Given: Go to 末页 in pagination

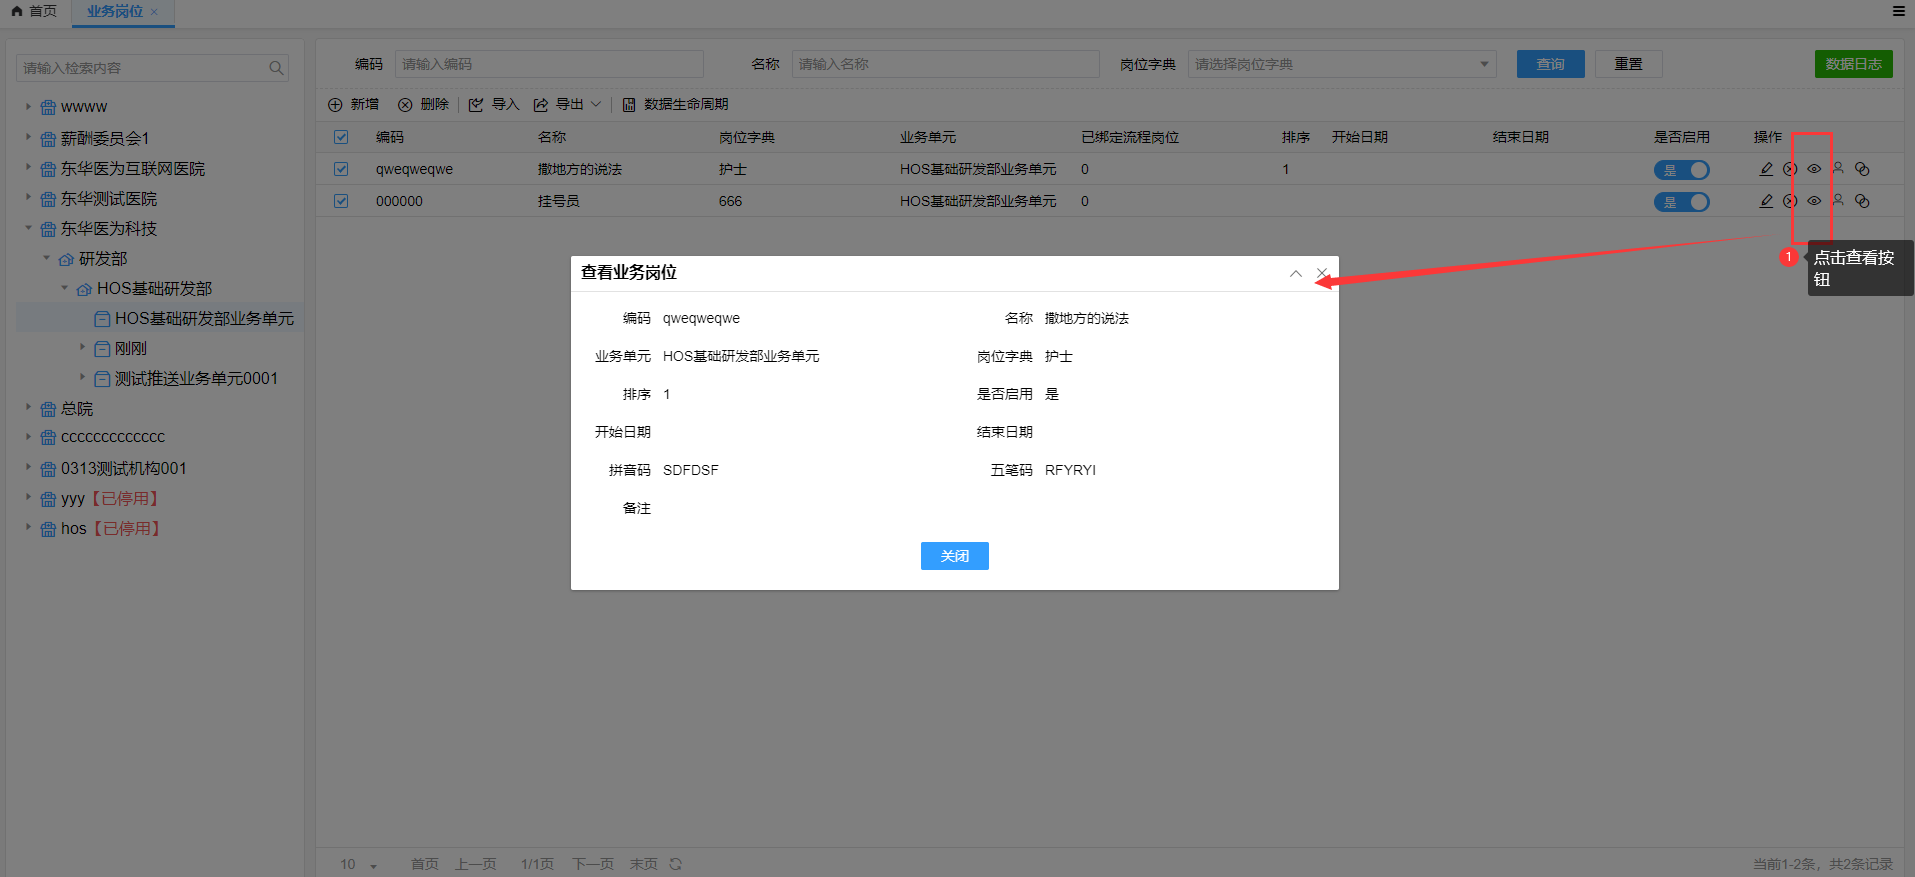Looking at the screenshot, I should [x=643, y=864].
